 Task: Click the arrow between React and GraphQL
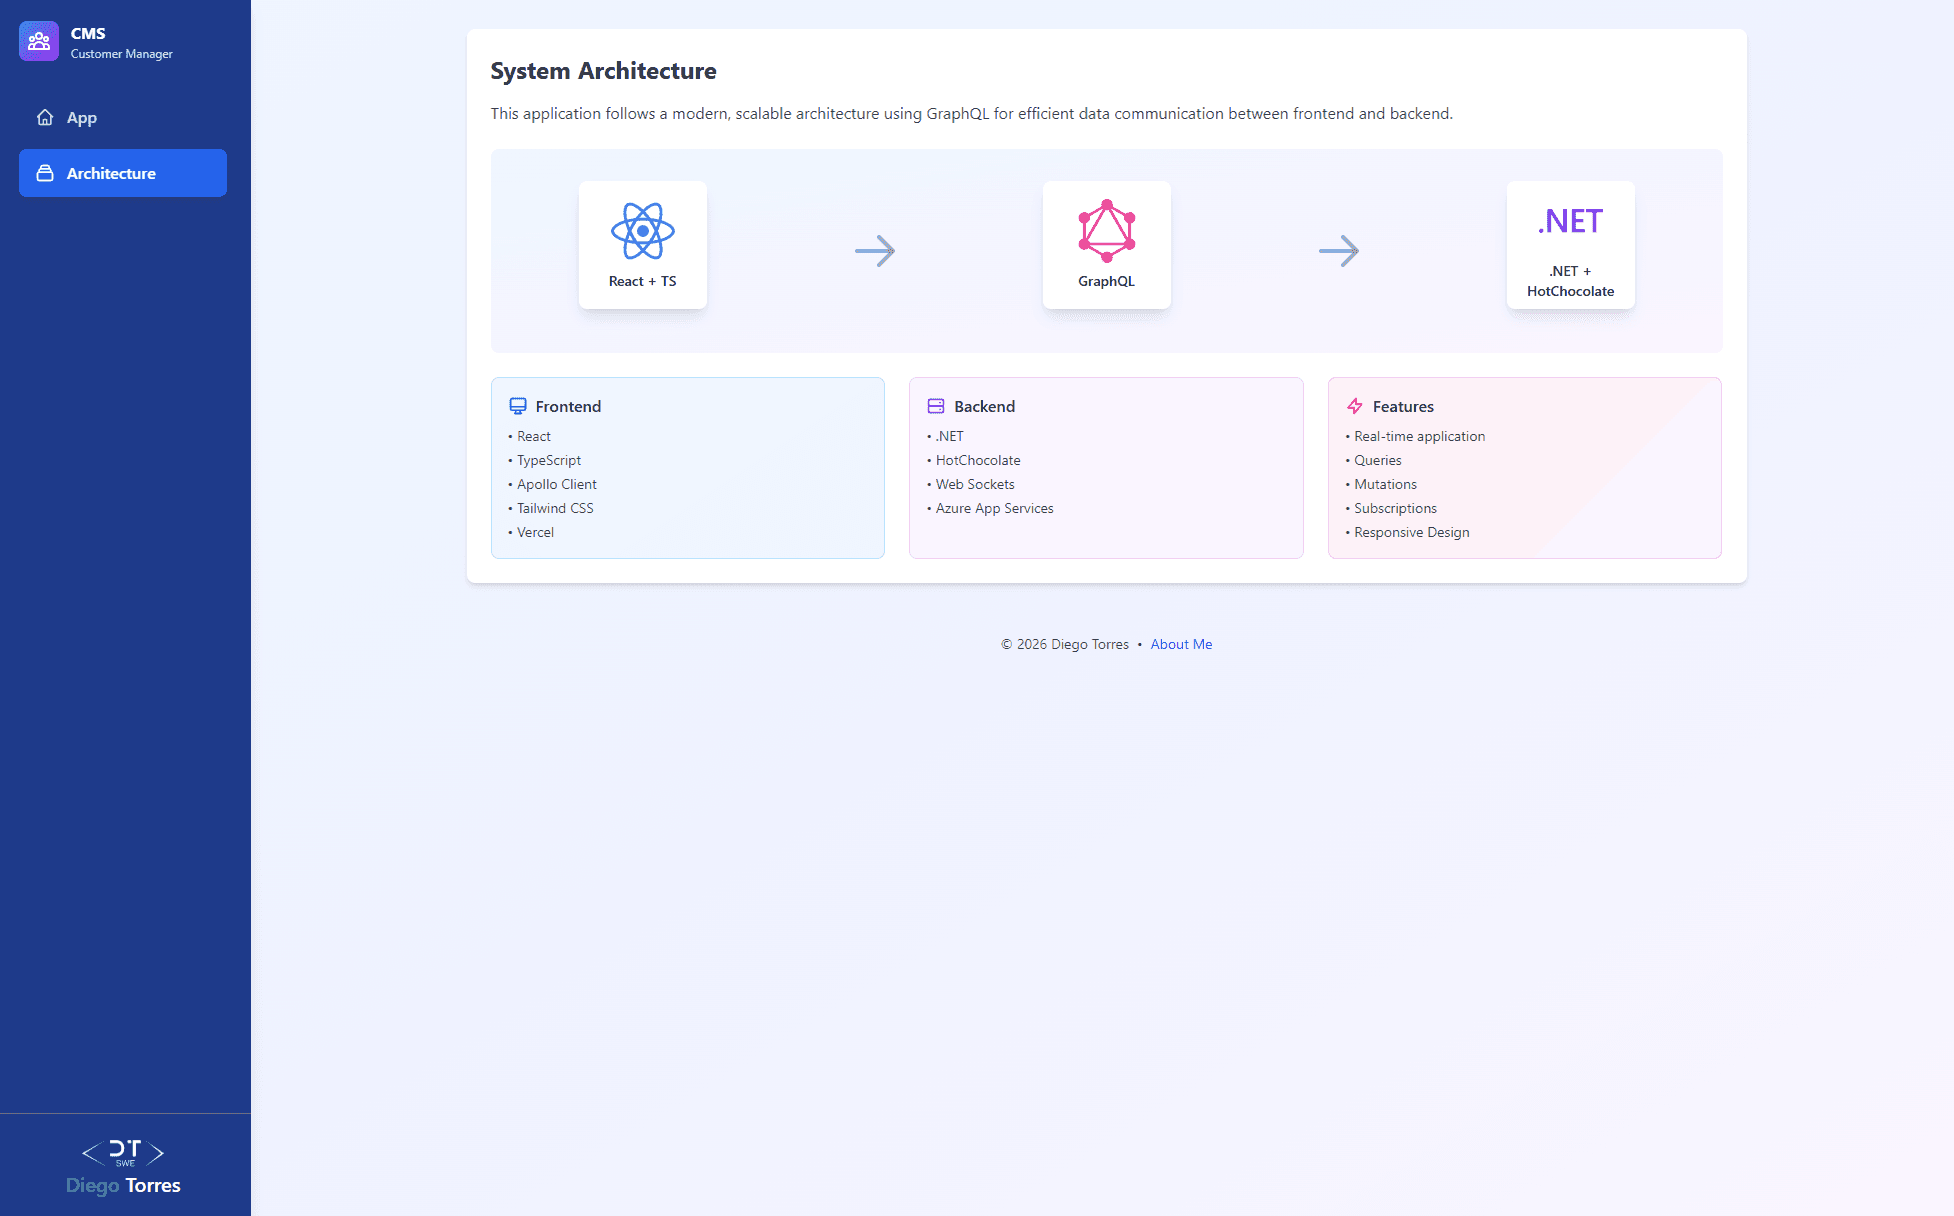pos(875,250)
